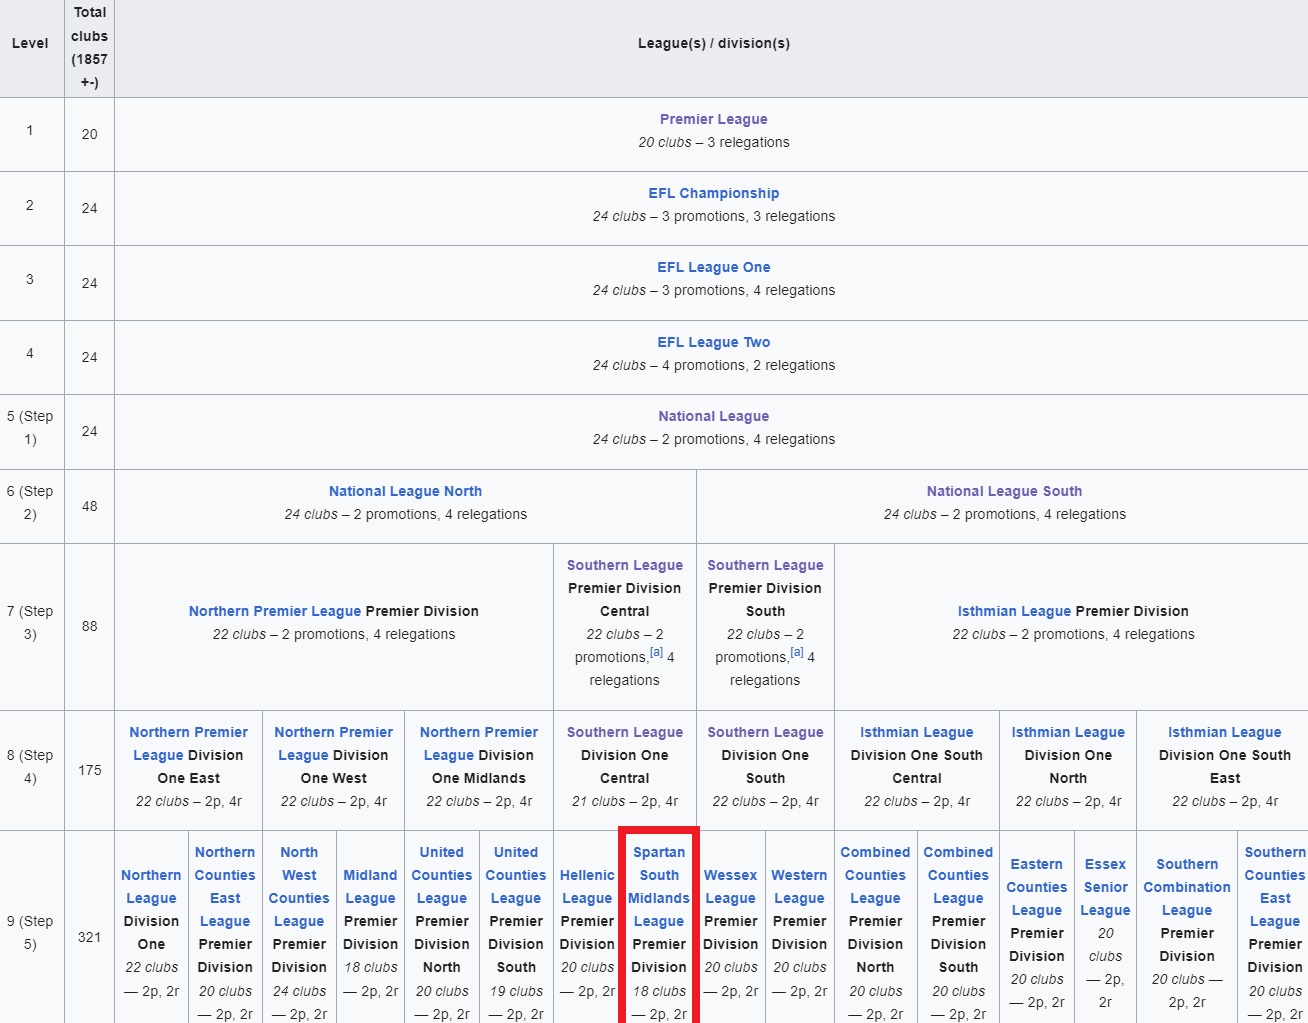Select Championship's '24 clubs – 3 promotions, 3 relegations' text
1308x1023 pixels.
(714, 216)
